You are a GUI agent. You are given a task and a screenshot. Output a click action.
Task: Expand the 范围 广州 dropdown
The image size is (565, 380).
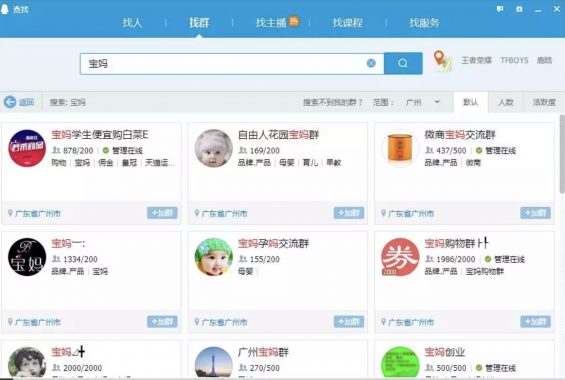423,102
